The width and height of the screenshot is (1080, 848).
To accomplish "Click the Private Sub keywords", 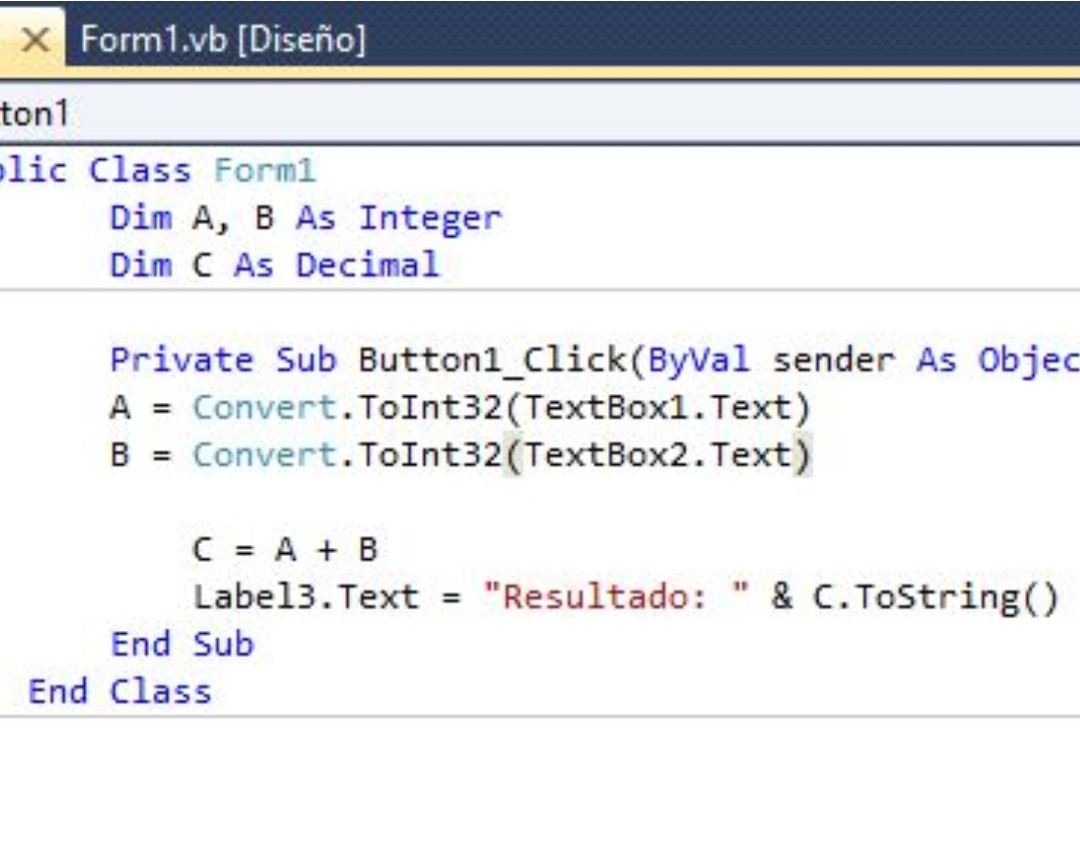I will tap(222, 360).
